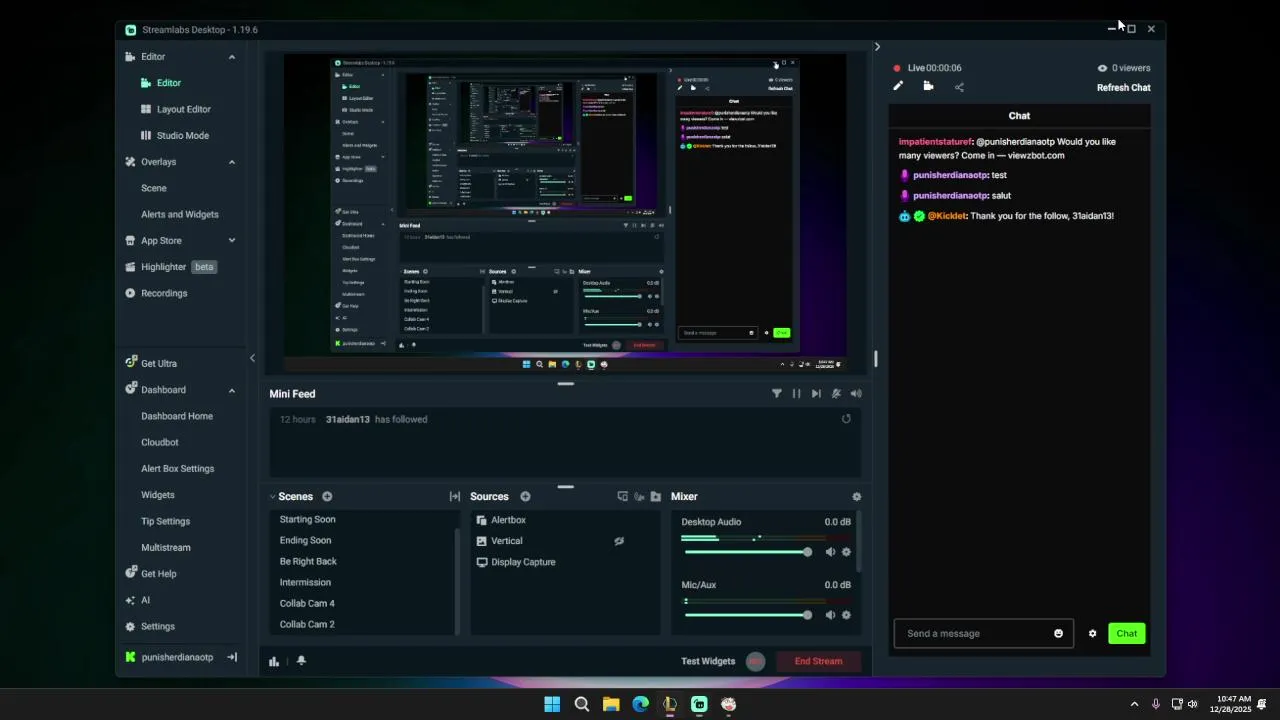Log out using arrow next to punisherdianaotp
This screenshot has width=1280, height=720.
(232, 657)
